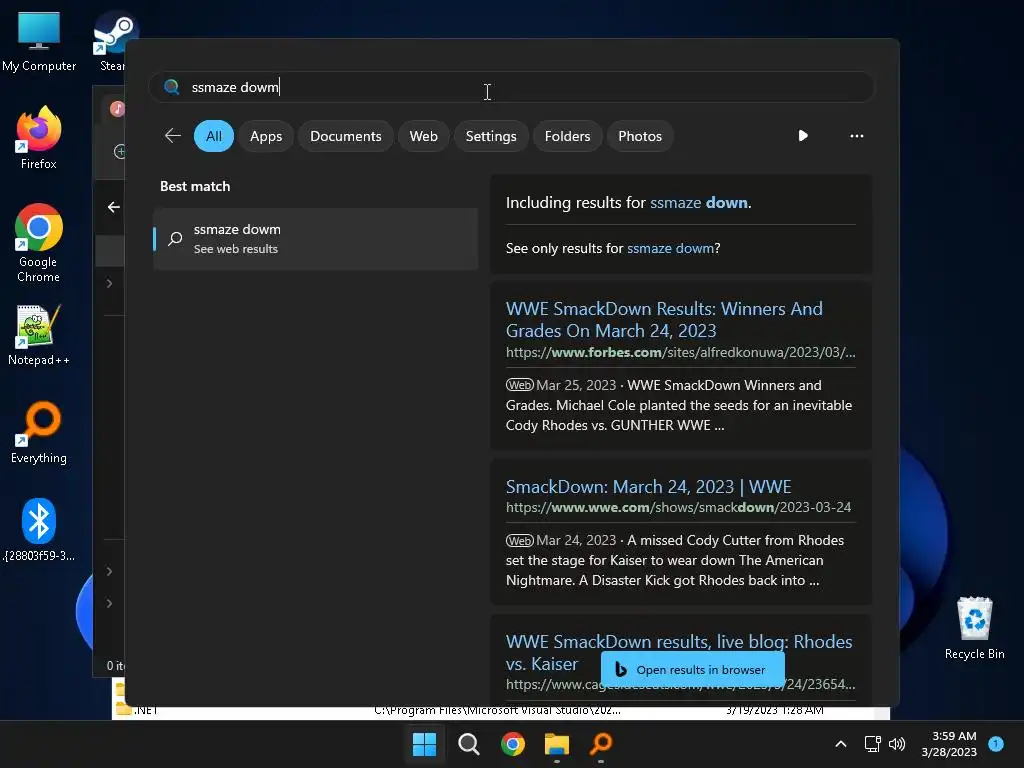Open the Recycle Bin
The image size is (1024, 768).
974,628
